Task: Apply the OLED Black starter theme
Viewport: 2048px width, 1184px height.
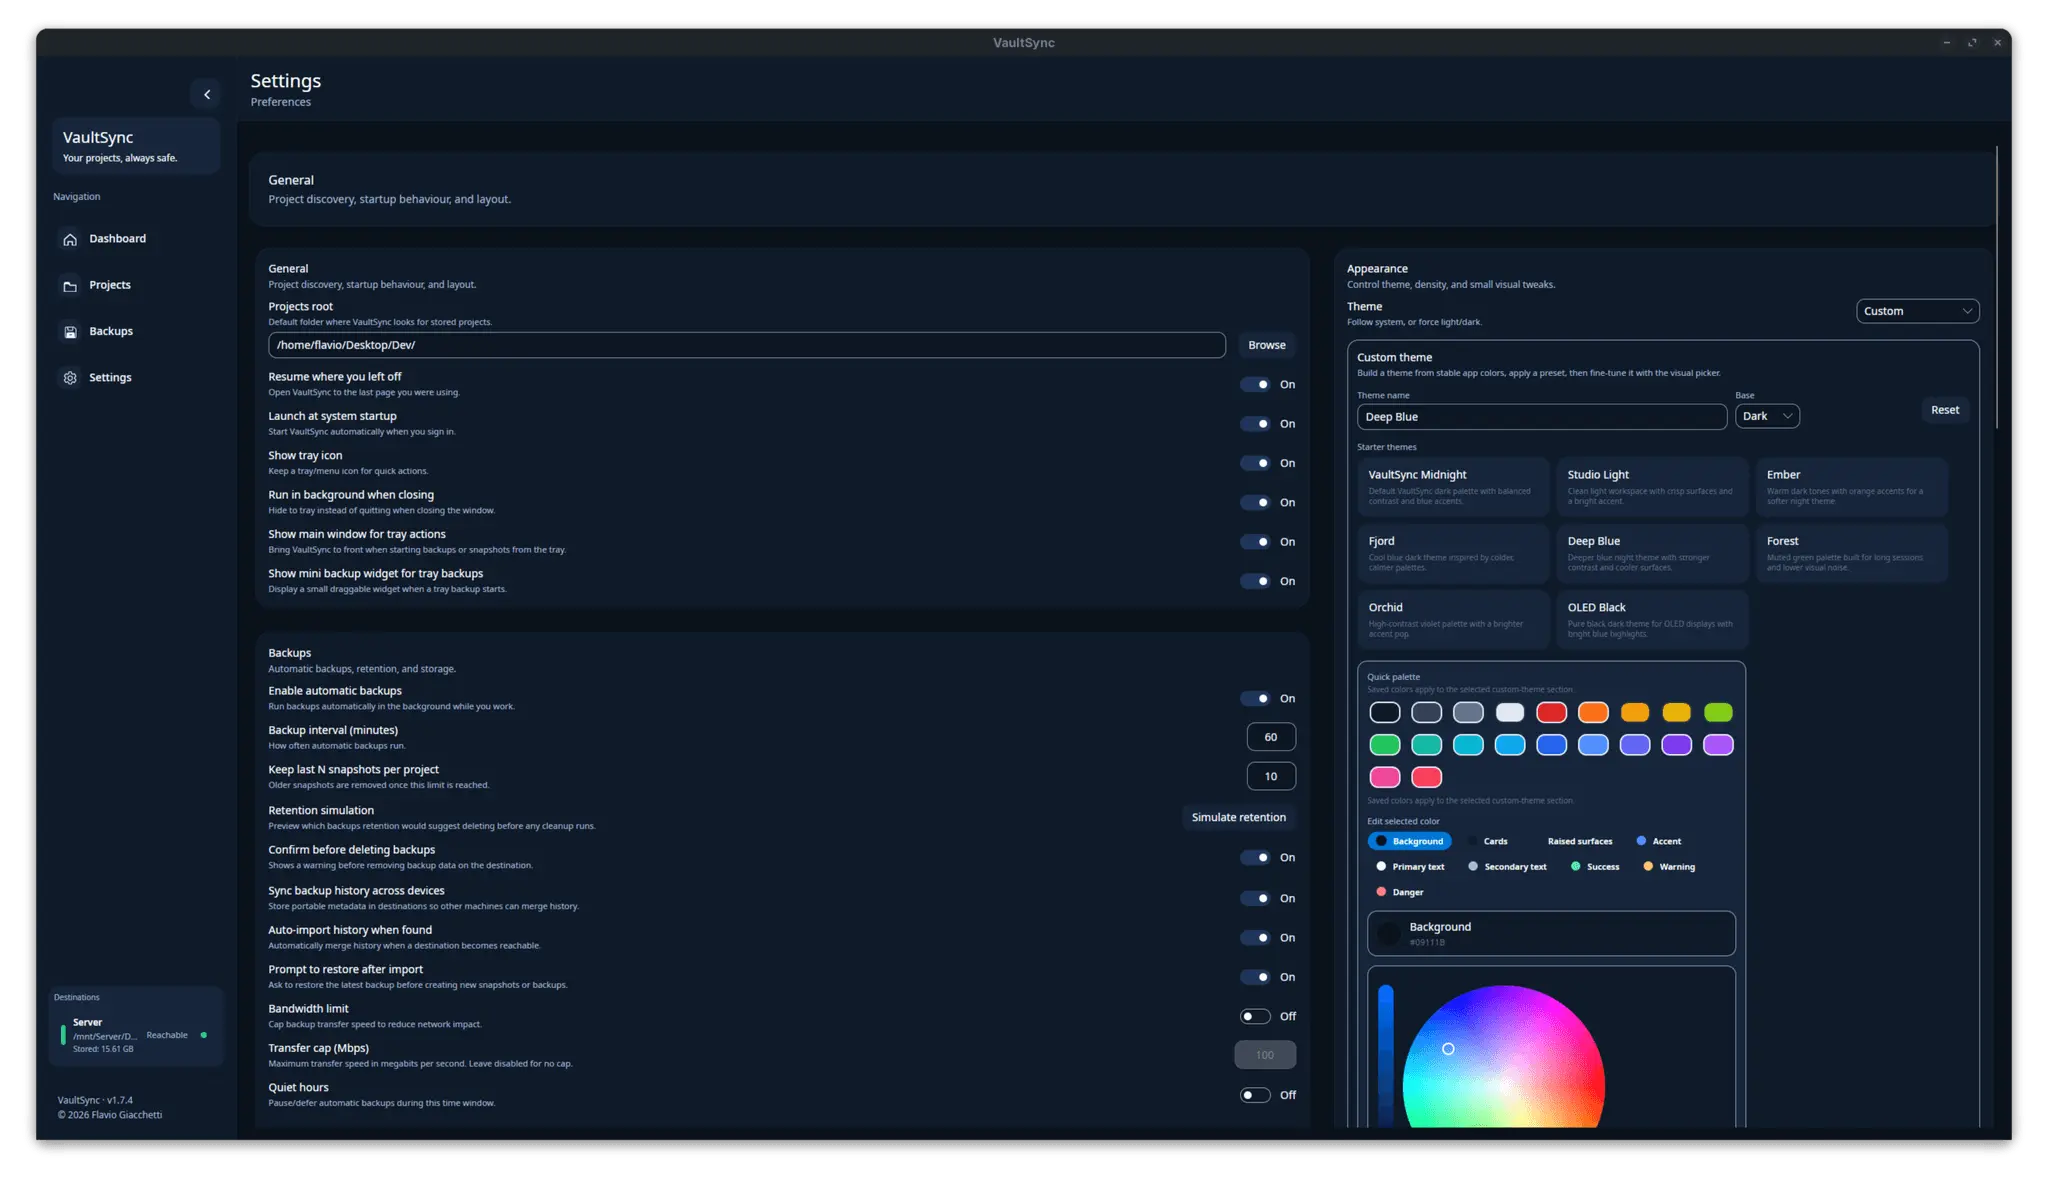Action: pyautogui.click(x=1651, y=620)
